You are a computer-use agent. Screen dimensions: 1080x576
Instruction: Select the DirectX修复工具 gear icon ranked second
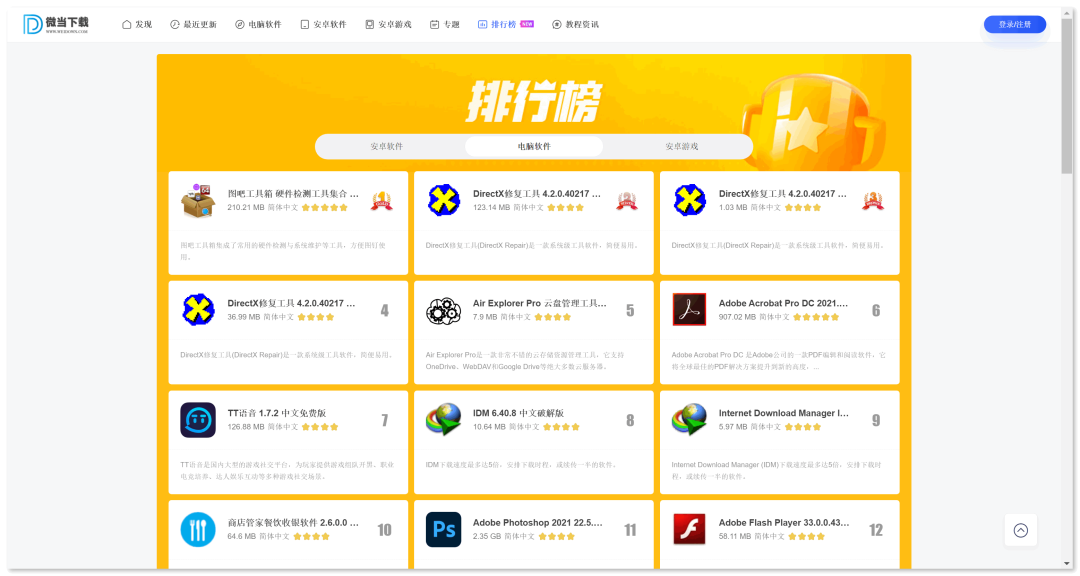pos(443,199)
